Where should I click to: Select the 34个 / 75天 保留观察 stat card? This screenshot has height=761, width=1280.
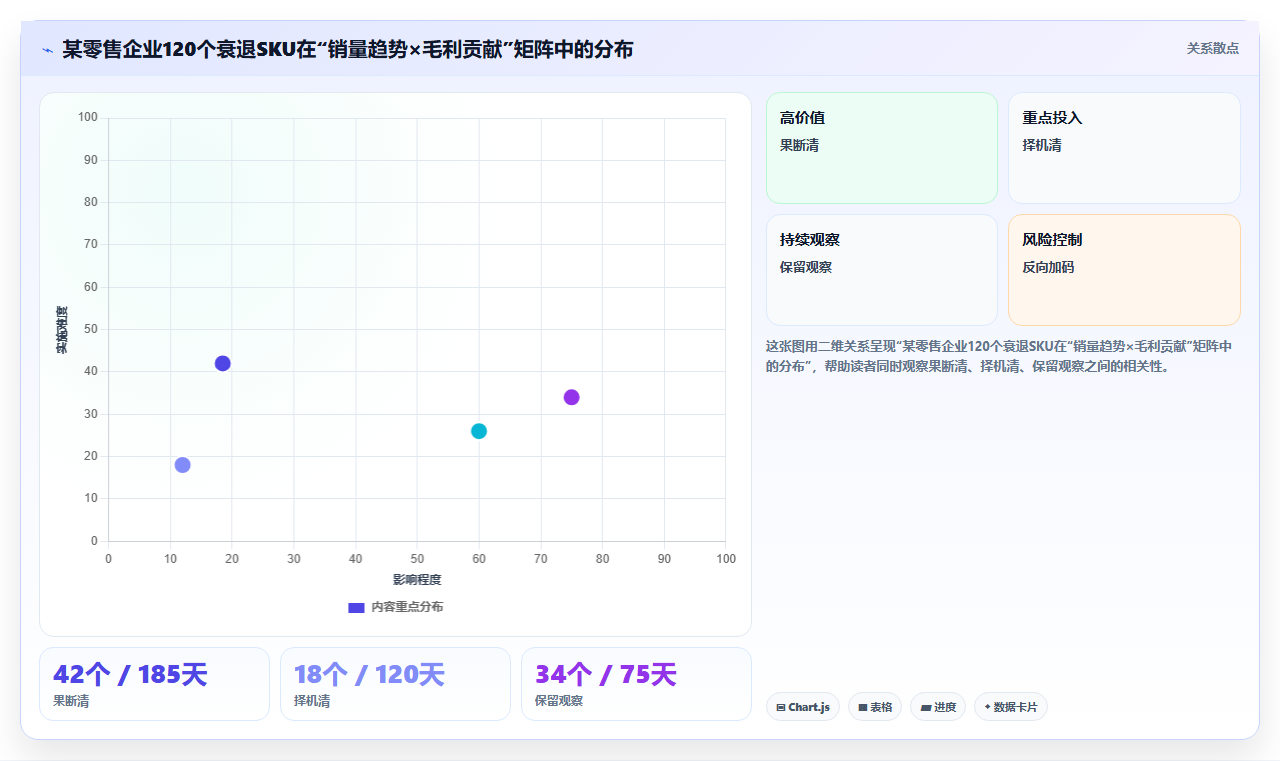pos(636,684)
